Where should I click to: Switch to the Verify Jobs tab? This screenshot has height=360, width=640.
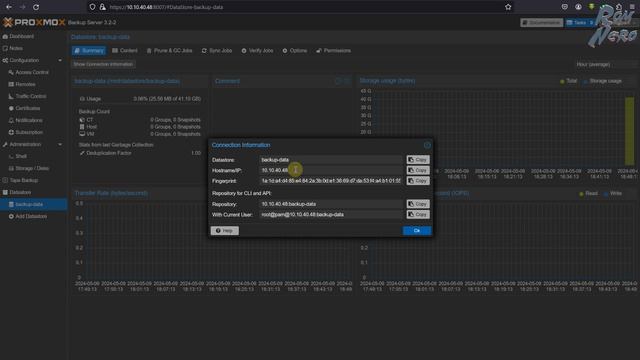[257, 51]
